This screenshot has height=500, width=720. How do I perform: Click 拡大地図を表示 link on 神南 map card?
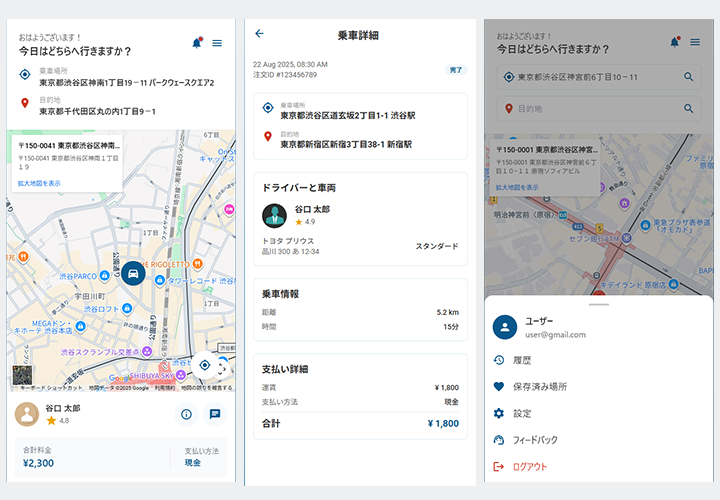point(39,184)
